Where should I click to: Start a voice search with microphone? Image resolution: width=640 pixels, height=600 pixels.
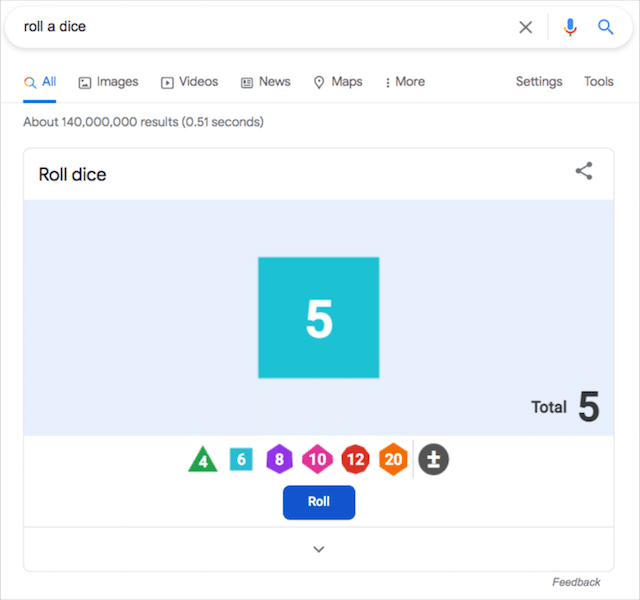[570, 27]
